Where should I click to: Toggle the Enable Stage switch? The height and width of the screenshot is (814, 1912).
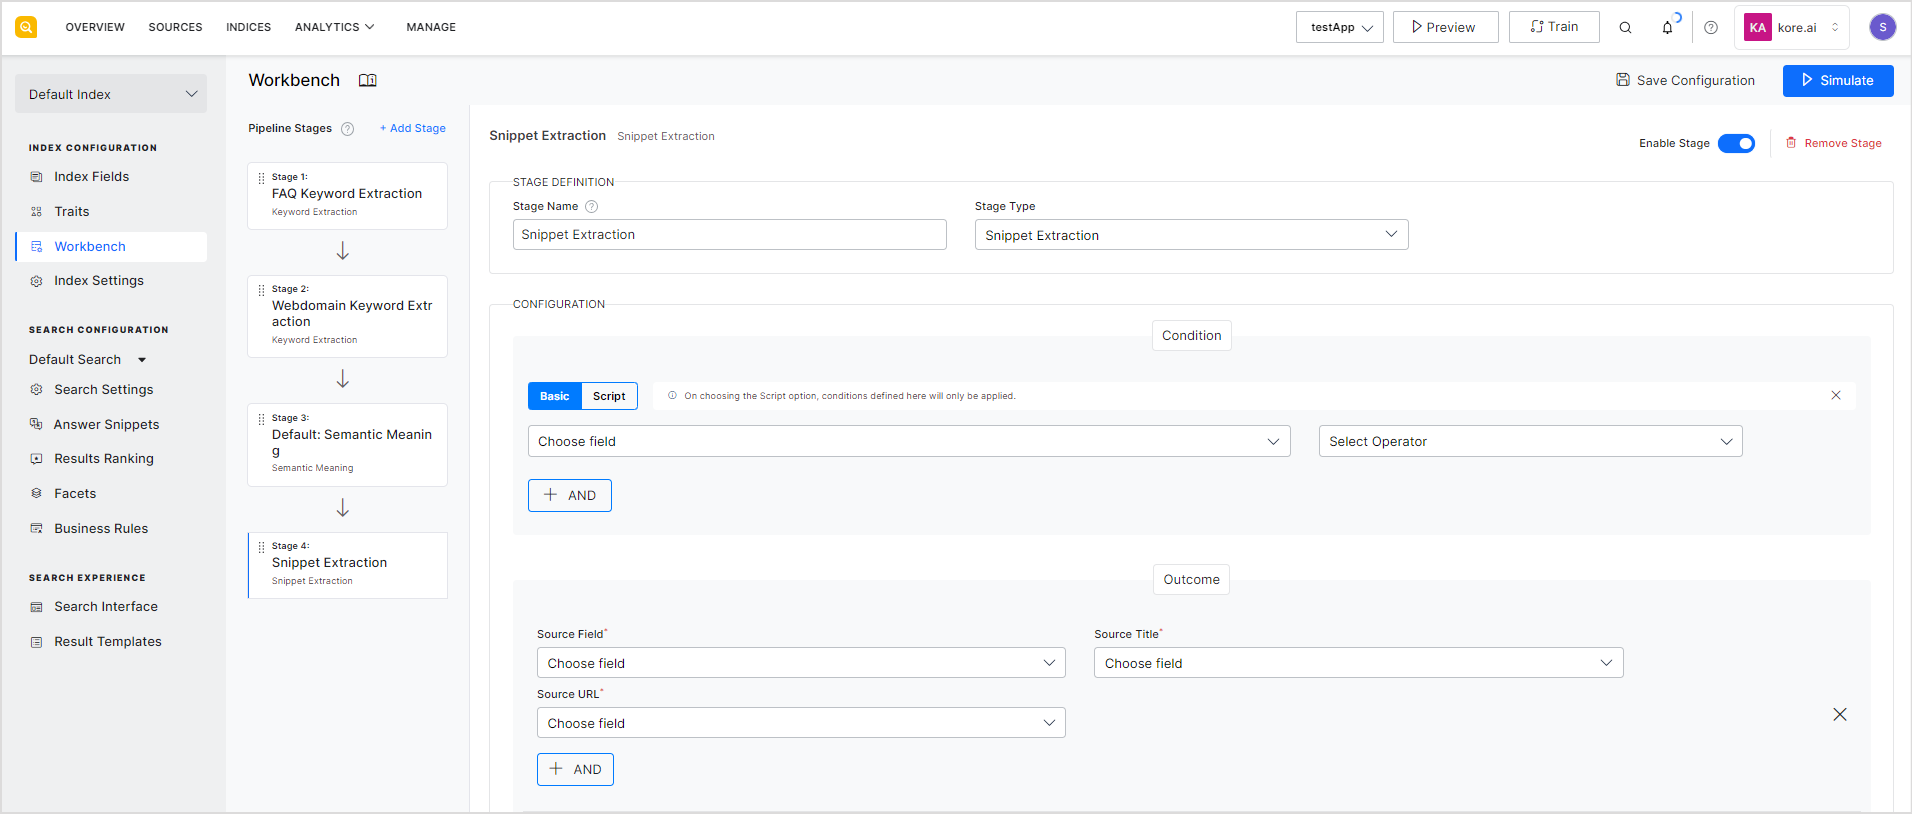(x=1736, y=144)
